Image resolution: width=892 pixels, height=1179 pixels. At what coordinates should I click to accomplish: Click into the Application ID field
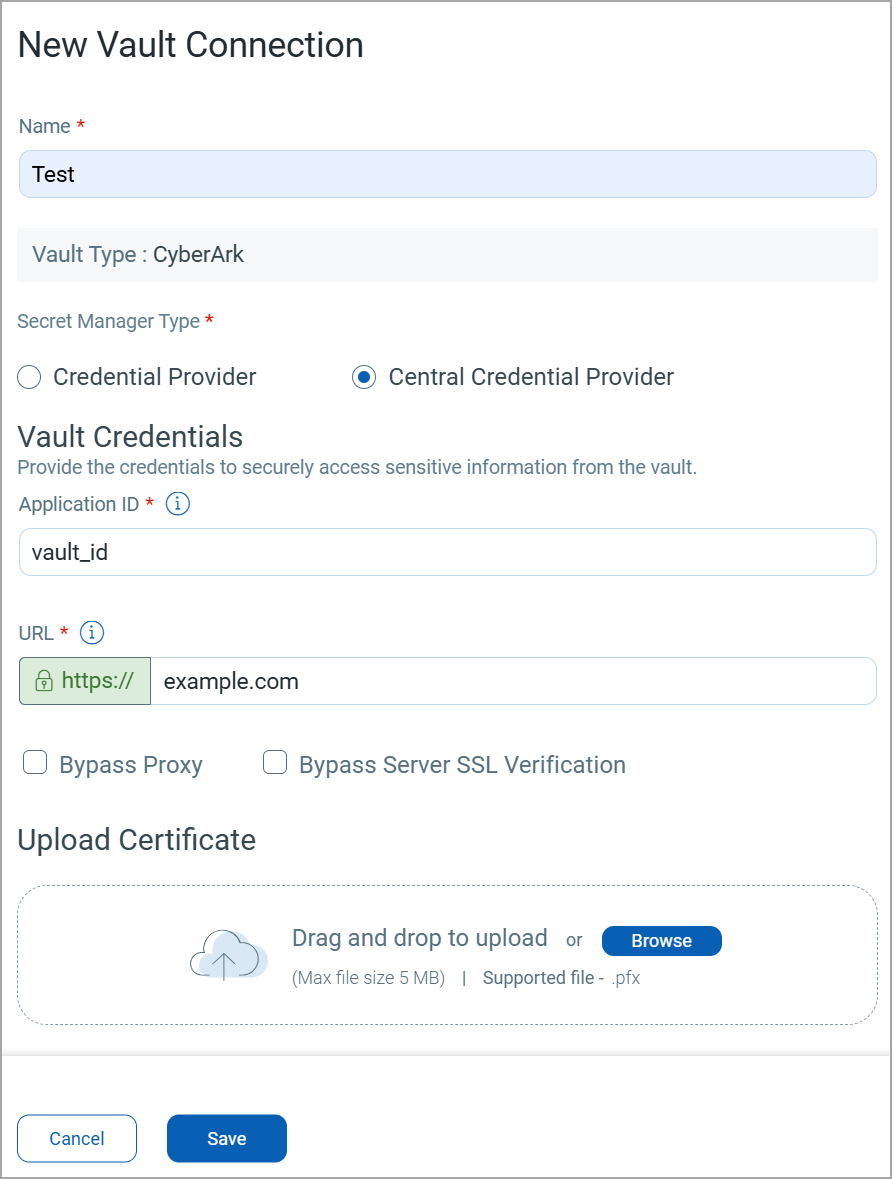(x=447, y=552)
